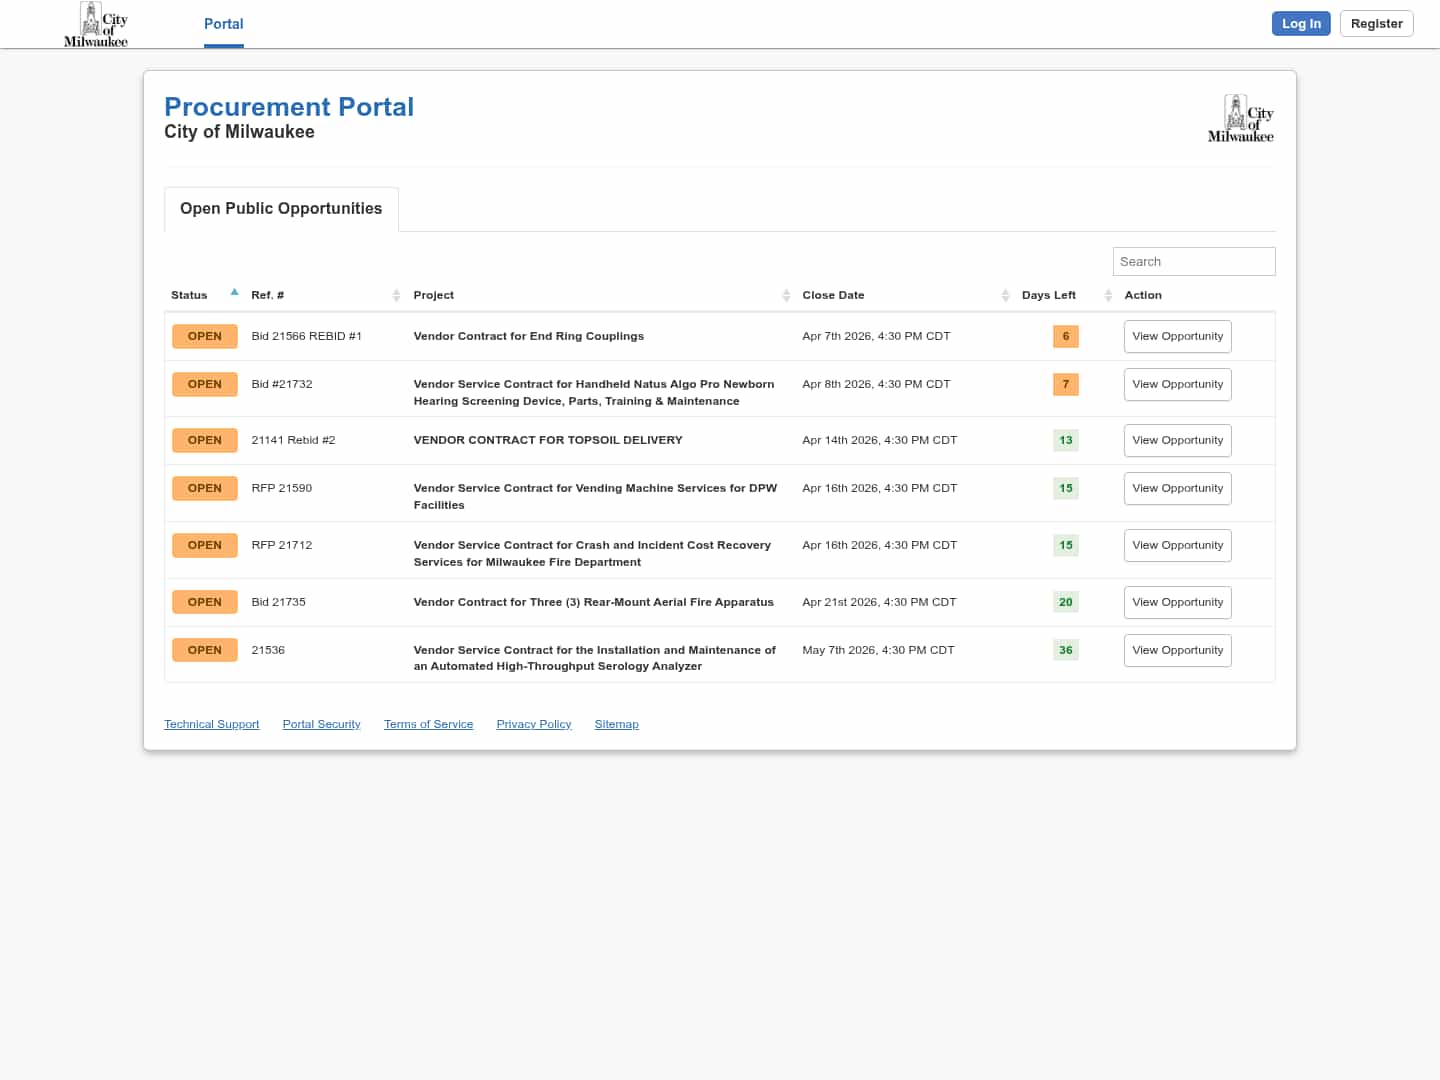Sort table by Close Date column

pos(1005,295)
